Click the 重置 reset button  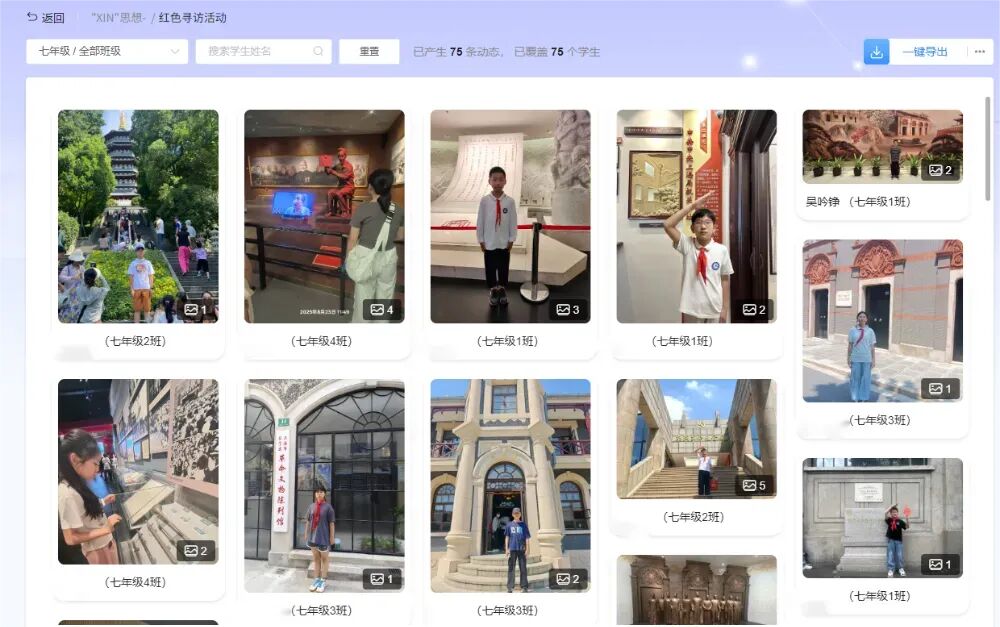coord(369,51)
